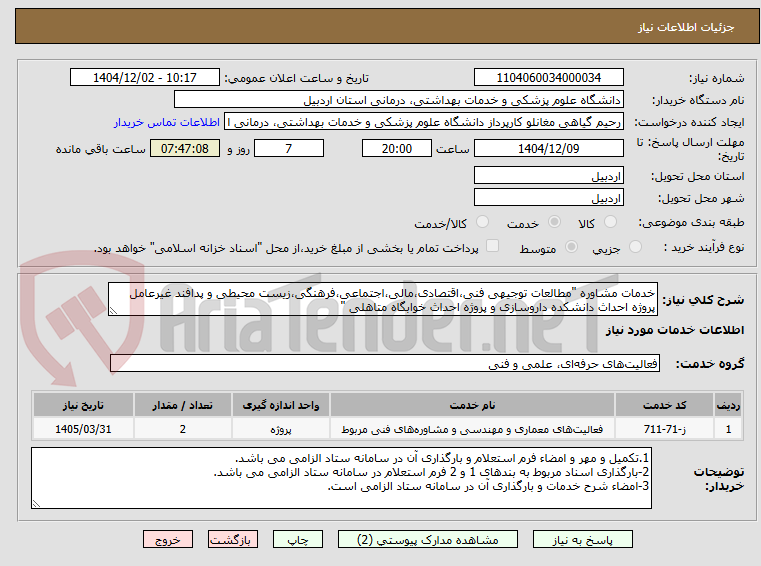Click the شرح کلی نیاز text area
The width and height of the screenshot is (761, 566).
coord(383,300)
